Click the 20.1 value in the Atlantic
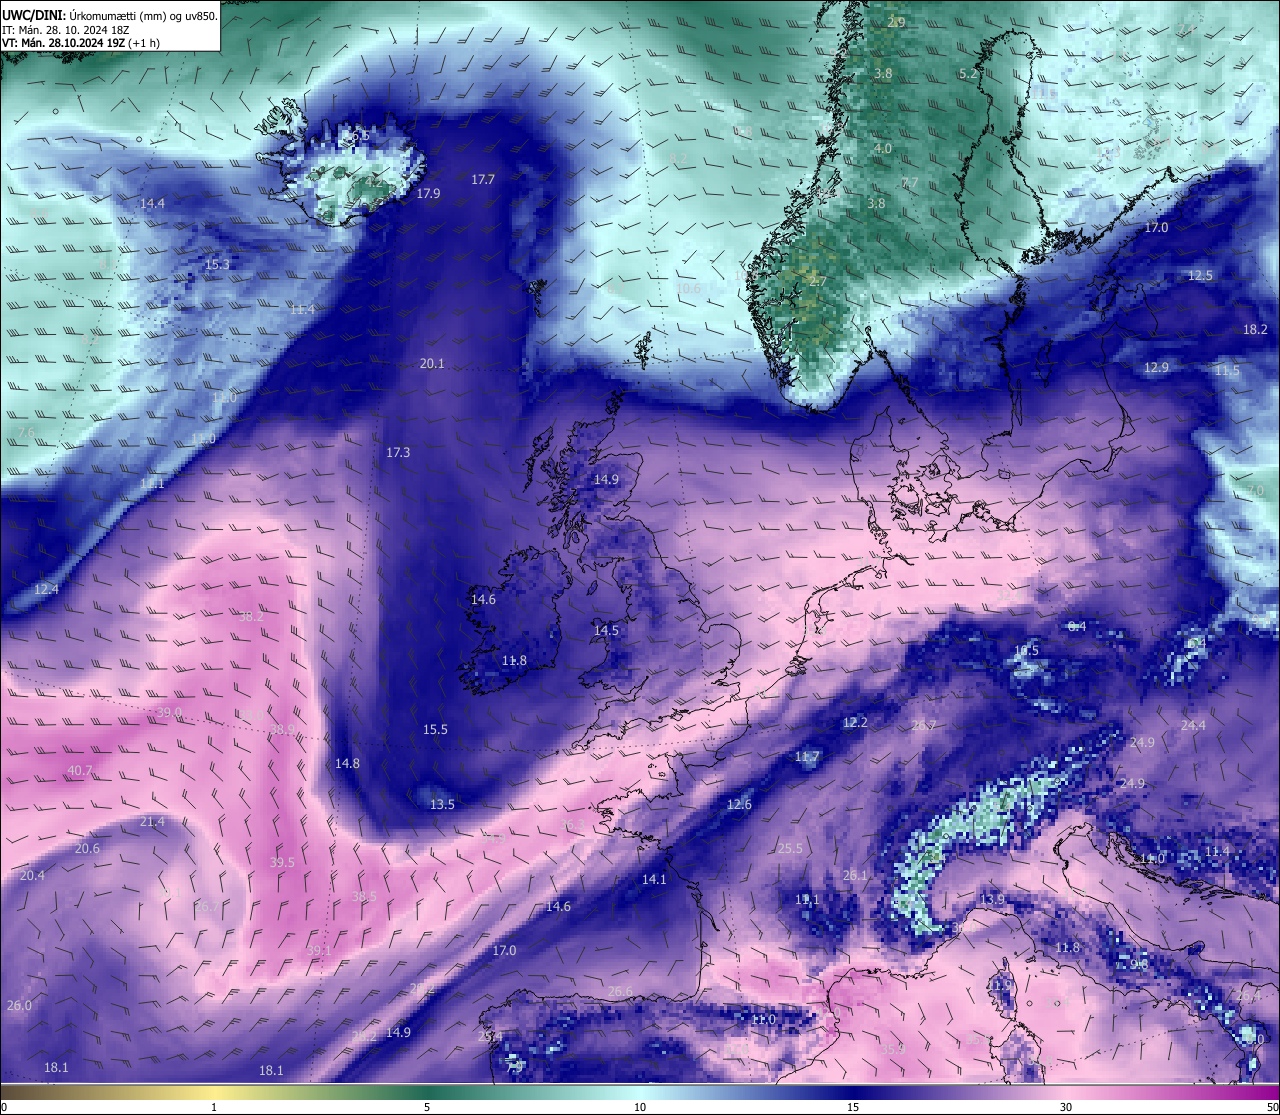Viewport: 1280px width, 1115px height. (432, 364)
